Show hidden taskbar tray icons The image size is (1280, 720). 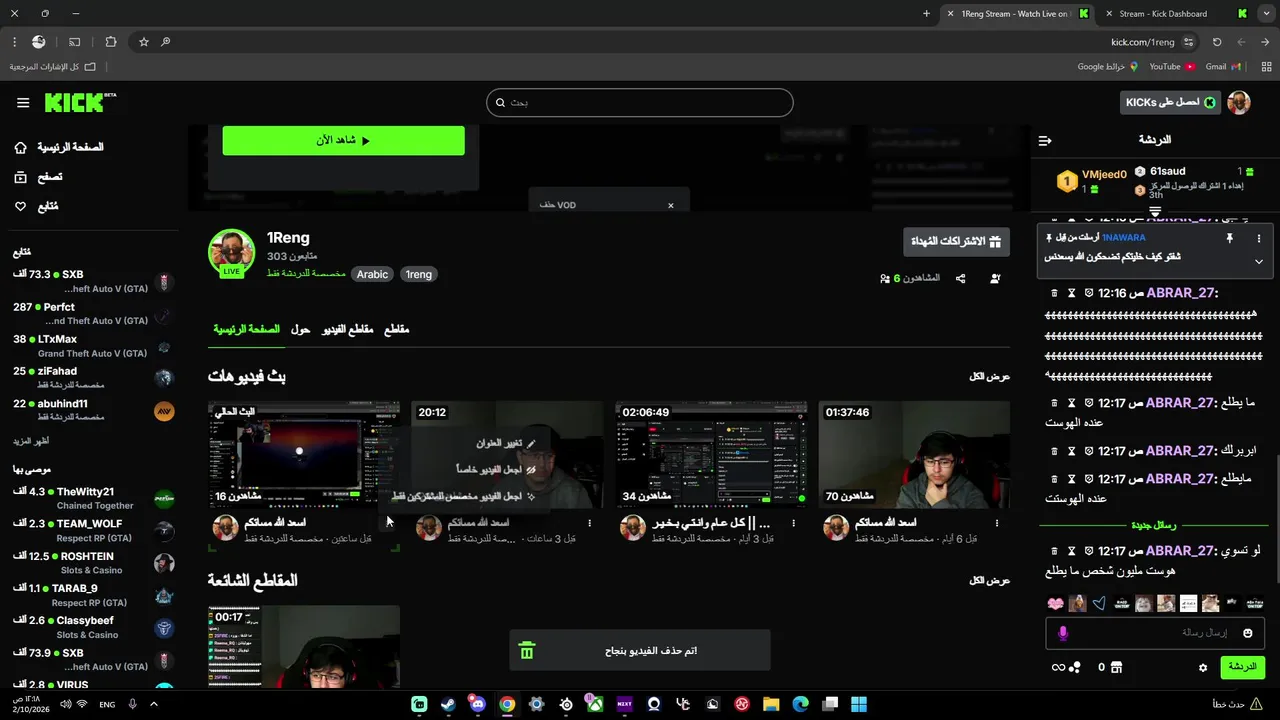[154, 704]
